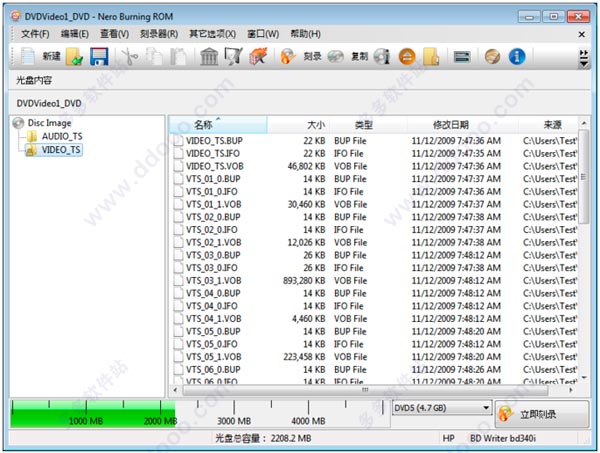Select the VTS_01_1.VOB file

(x=214, y=204)
